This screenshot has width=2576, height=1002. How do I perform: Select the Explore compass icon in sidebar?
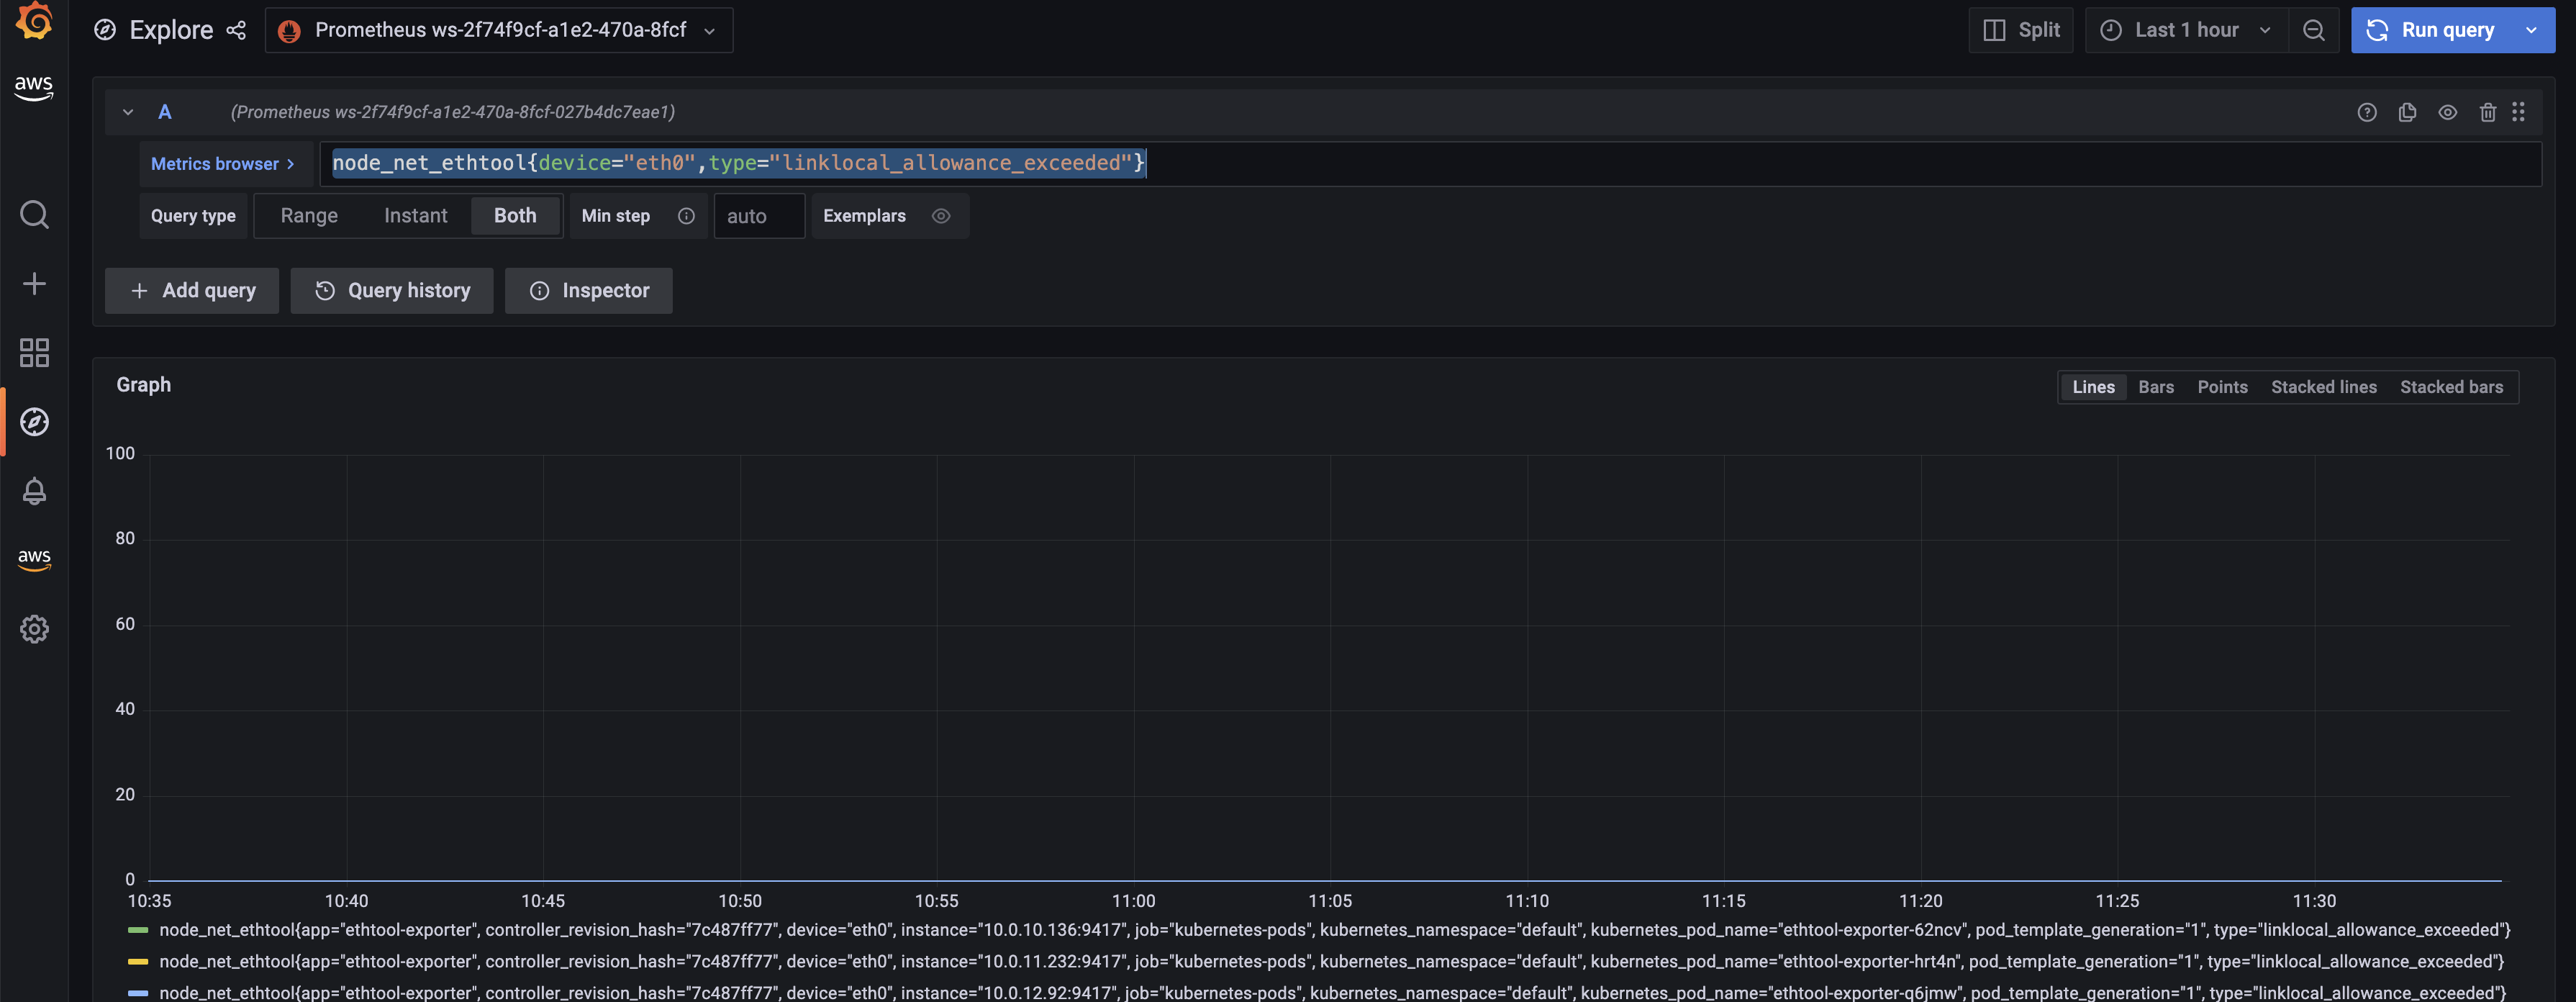34,422
